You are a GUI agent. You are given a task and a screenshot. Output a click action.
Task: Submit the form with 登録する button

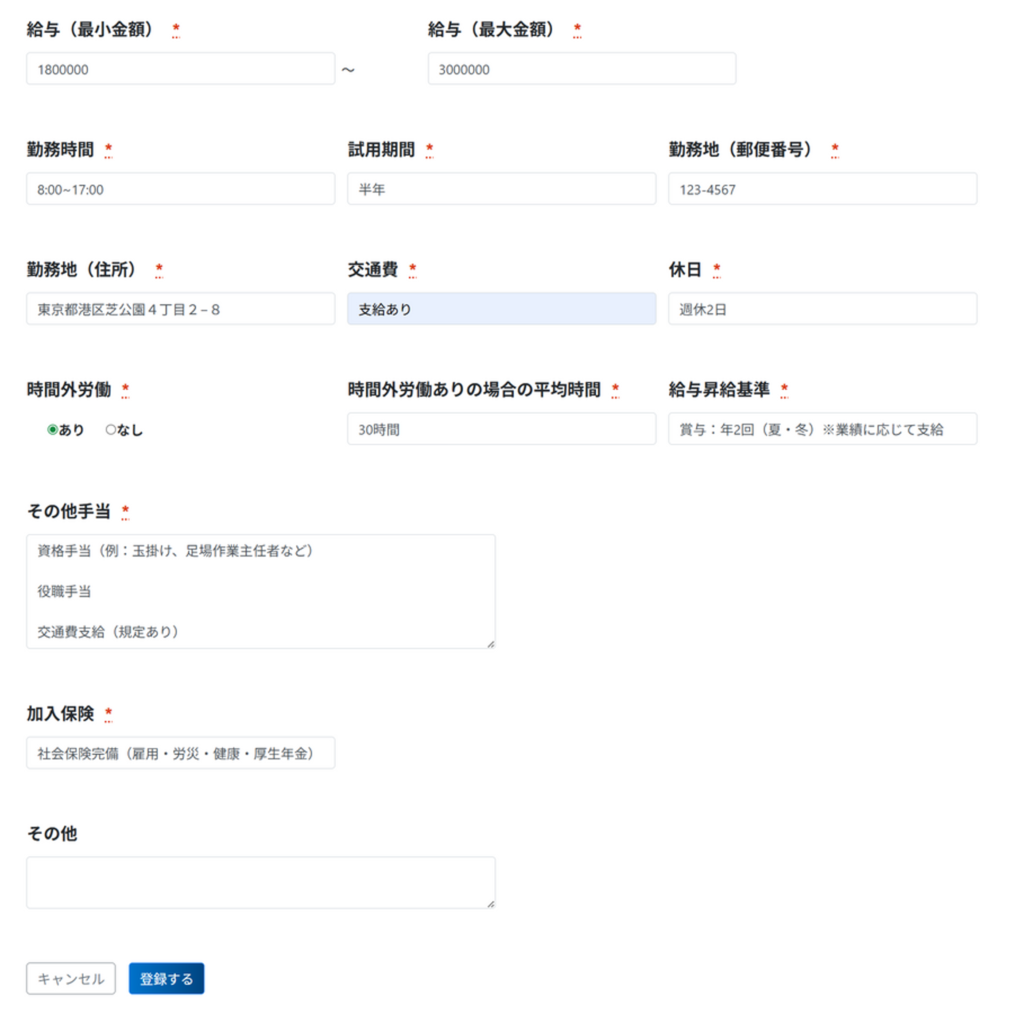coord(166,979)
